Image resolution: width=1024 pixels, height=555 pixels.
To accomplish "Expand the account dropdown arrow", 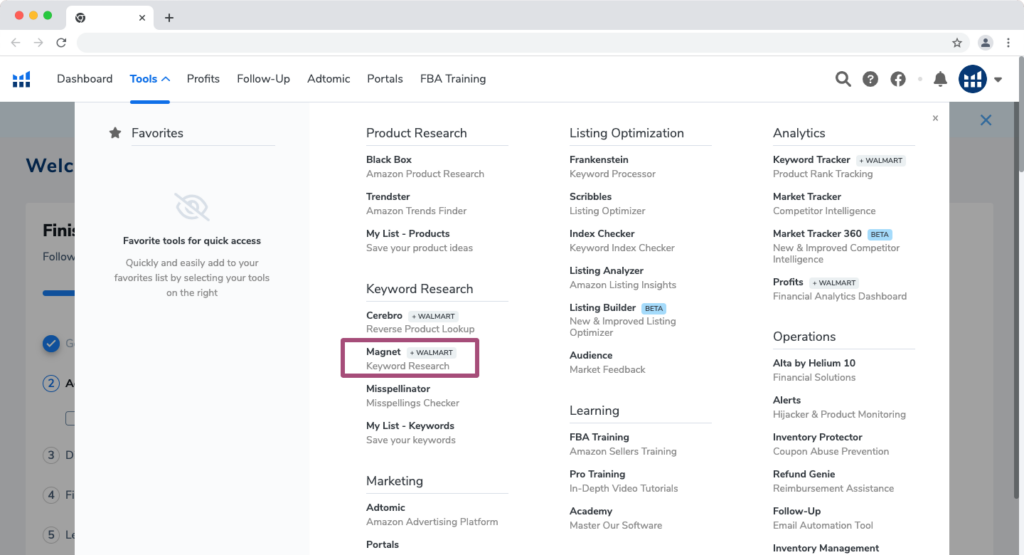I will pyautogui.click(x=998, y=80).
